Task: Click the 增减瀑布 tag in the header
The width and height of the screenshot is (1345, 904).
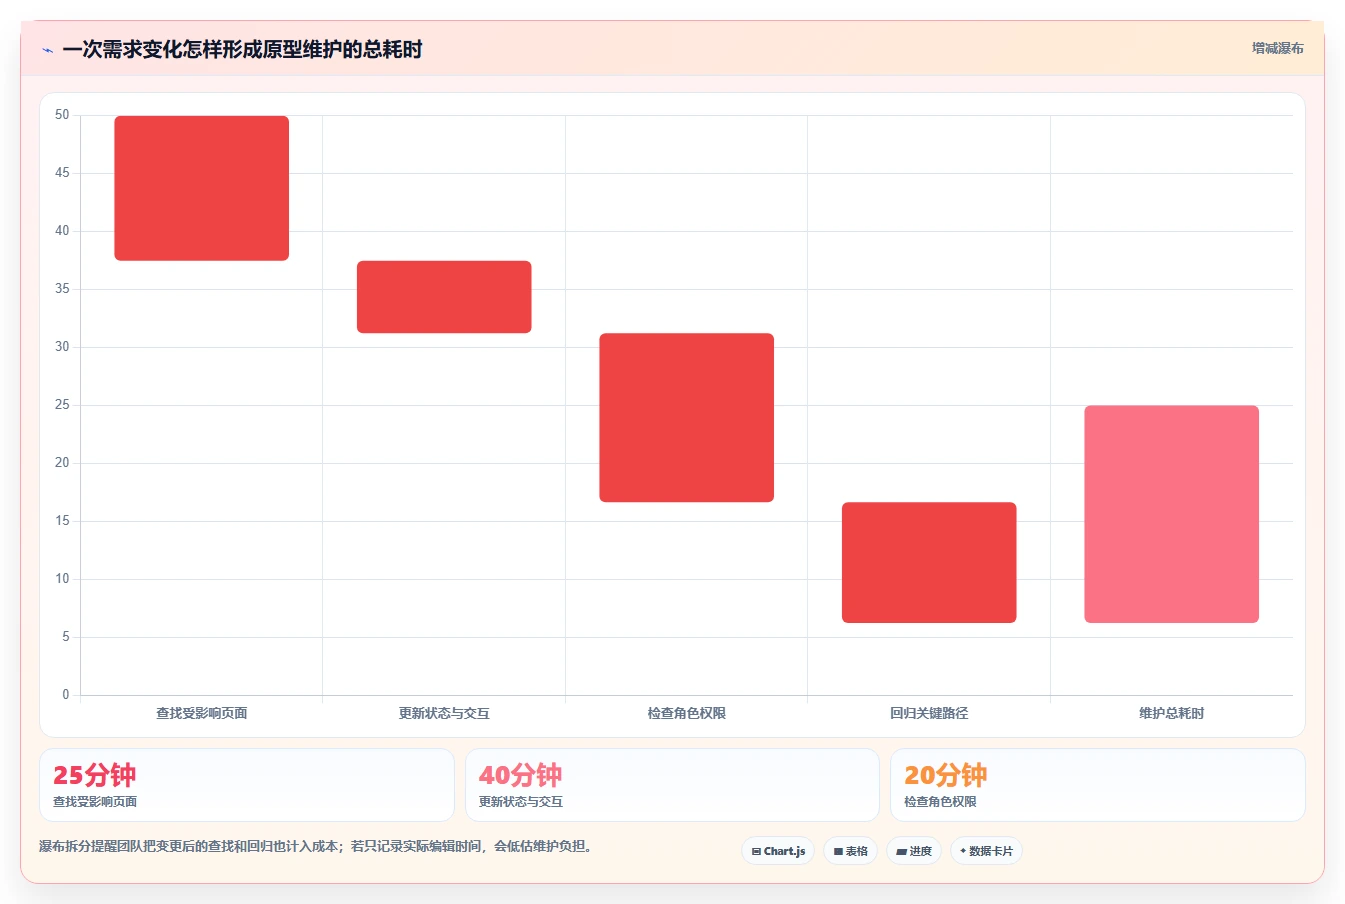Action: pos(1278,48)
